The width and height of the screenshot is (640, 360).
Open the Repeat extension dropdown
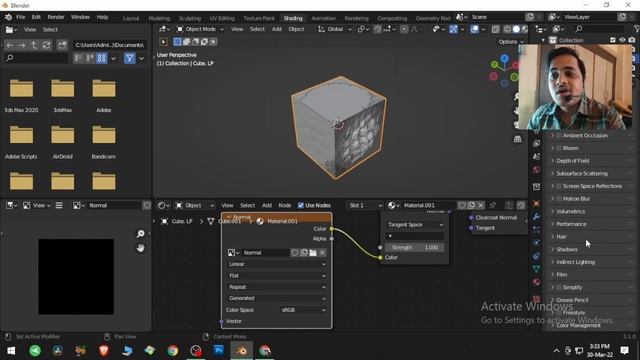pyautogui.click(x=277, y=287)
